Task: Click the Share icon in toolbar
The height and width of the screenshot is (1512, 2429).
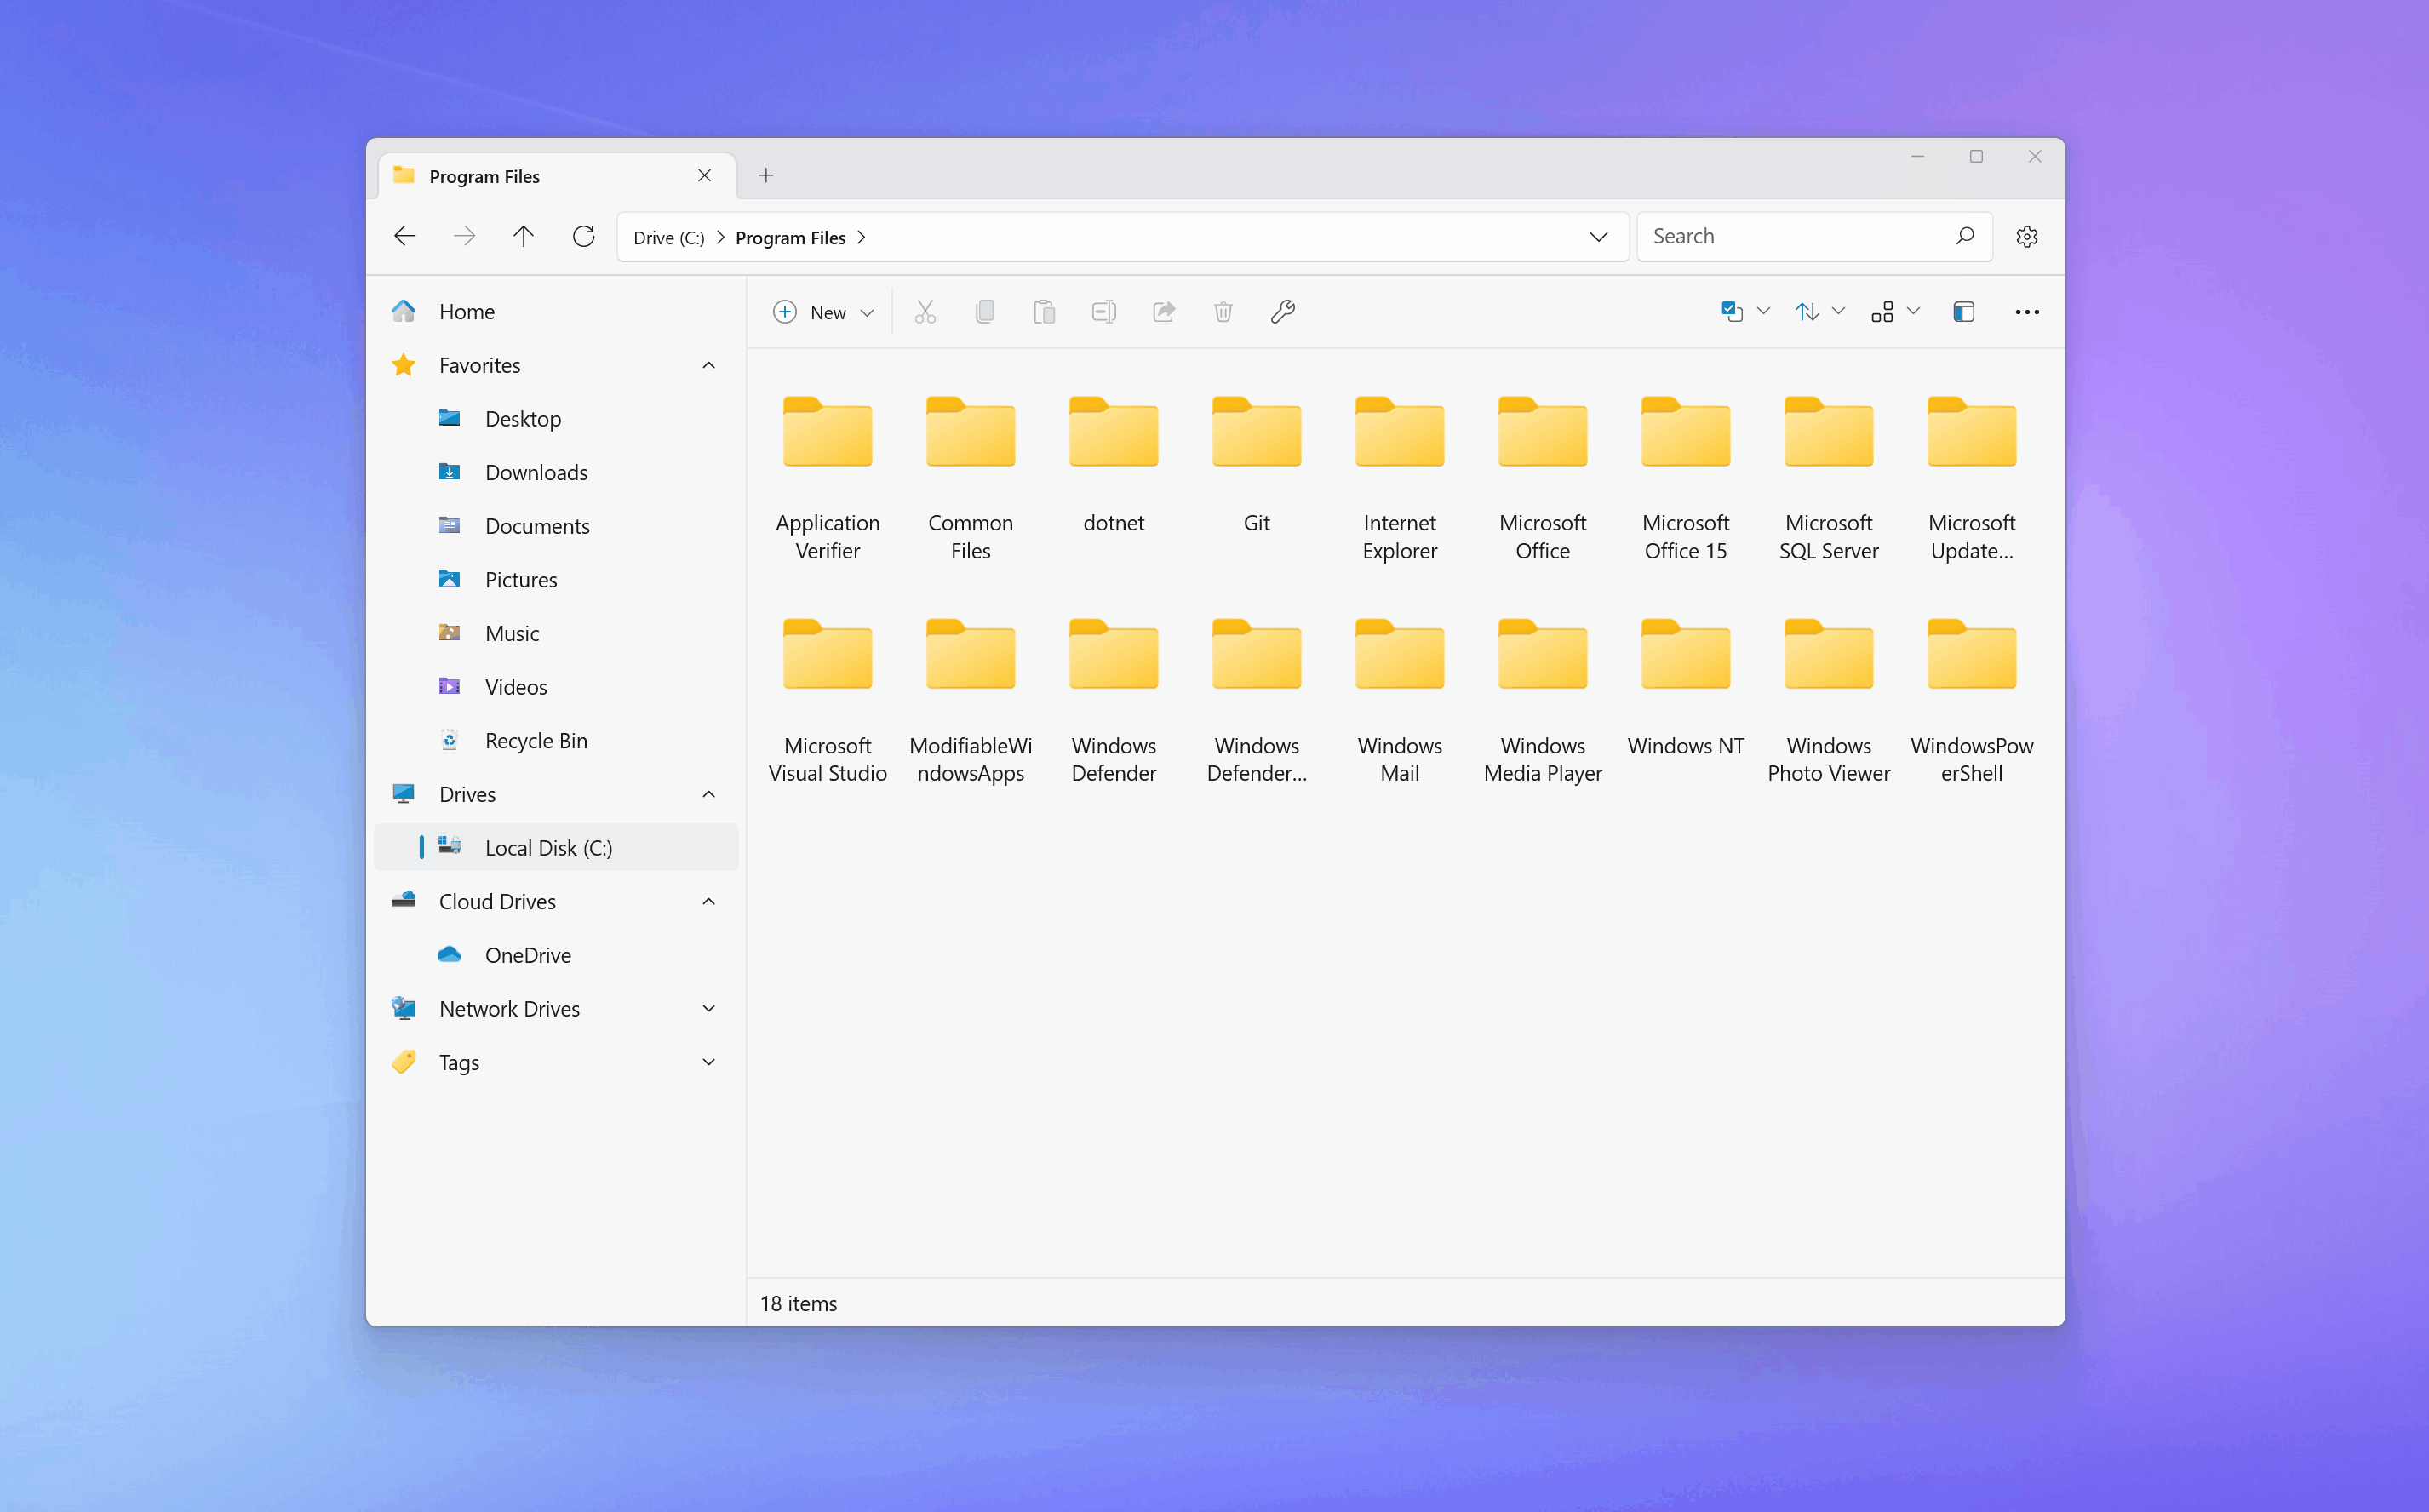Action: (x=1163, y=312)
